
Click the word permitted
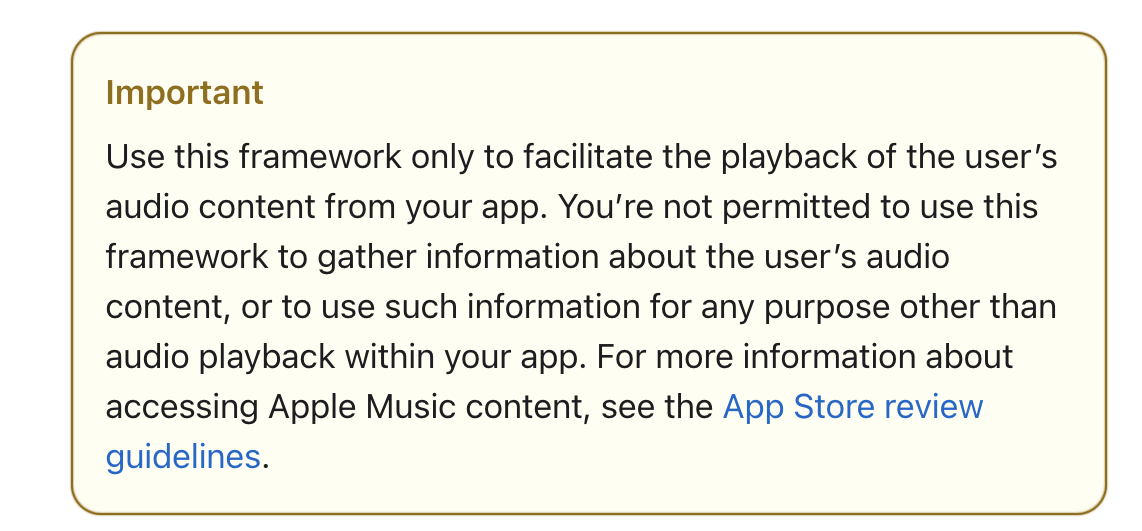pyautogui.click(x=790, y=207)
